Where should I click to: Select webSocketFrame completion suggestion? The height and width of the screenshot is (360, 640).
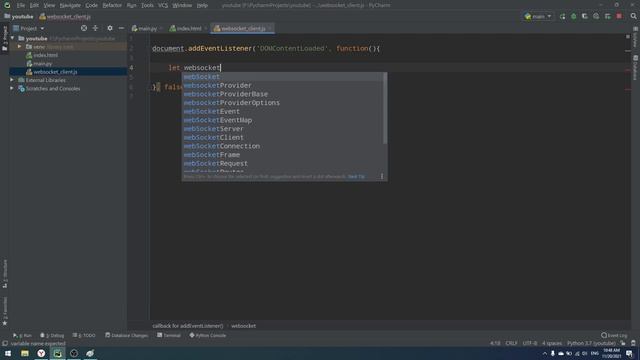[x=282, y=155]
